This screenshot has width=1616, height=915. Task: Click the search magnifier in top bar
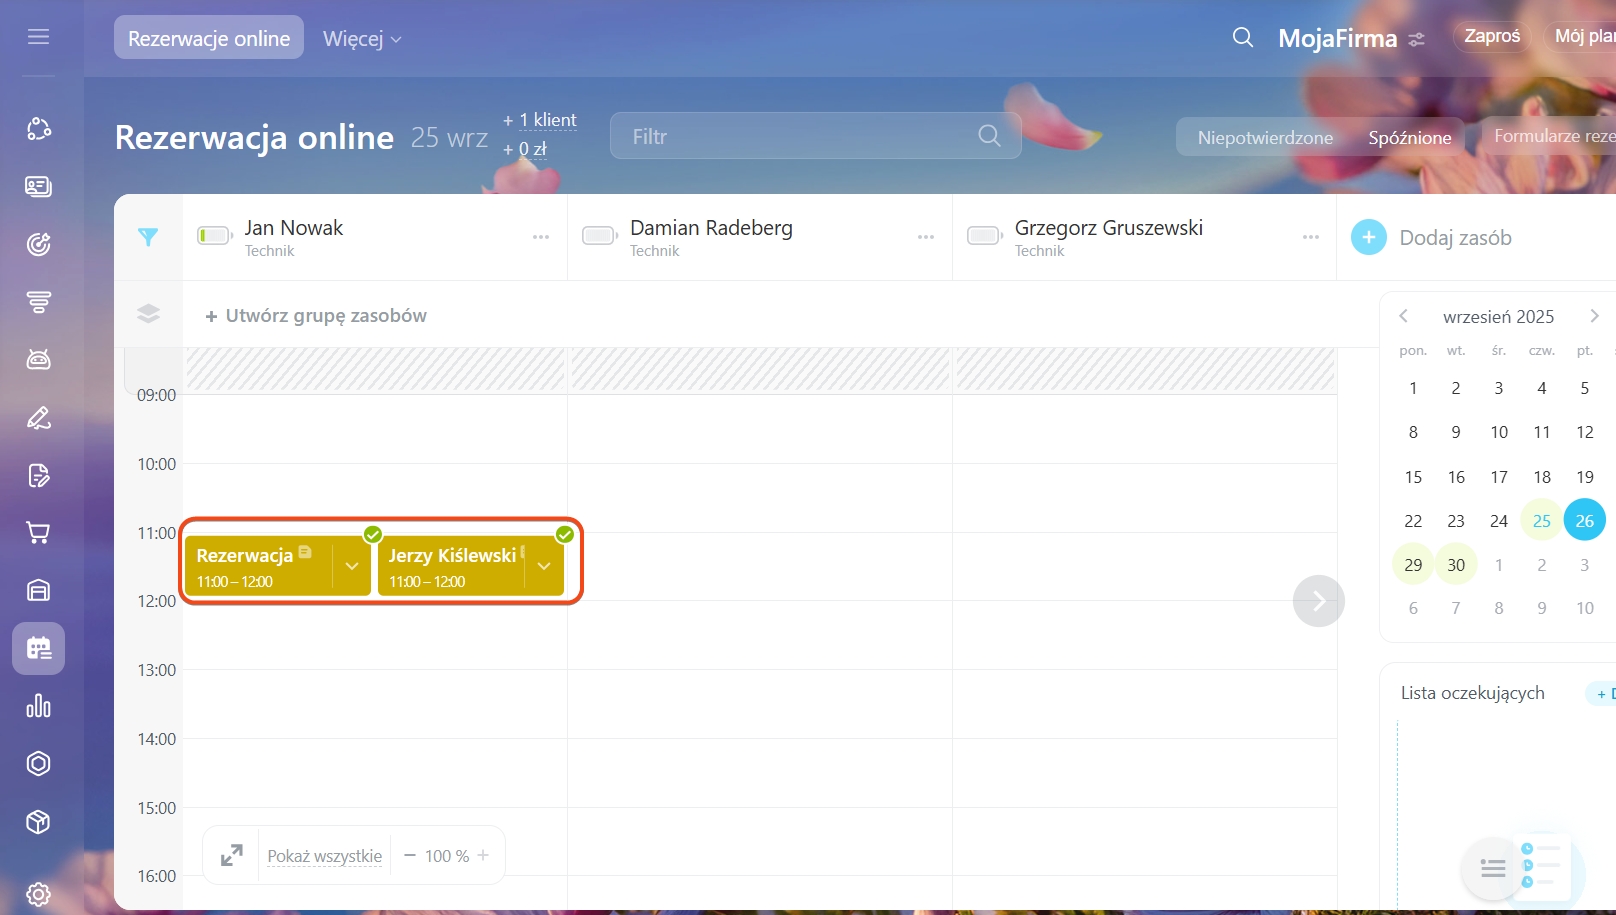click(x=1242, y=38)
